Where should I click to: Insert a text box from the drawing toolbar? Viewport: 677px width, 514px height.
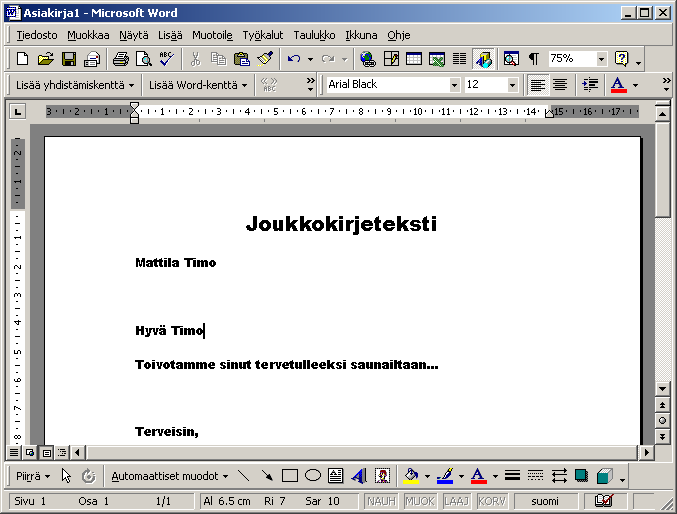[x=336, y=476]
